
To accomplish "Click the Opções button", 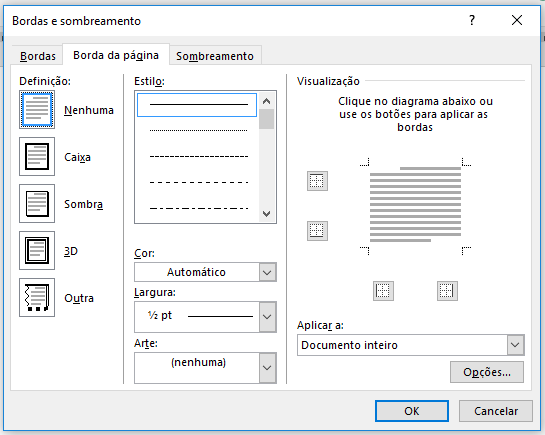I will pos(487,372).
